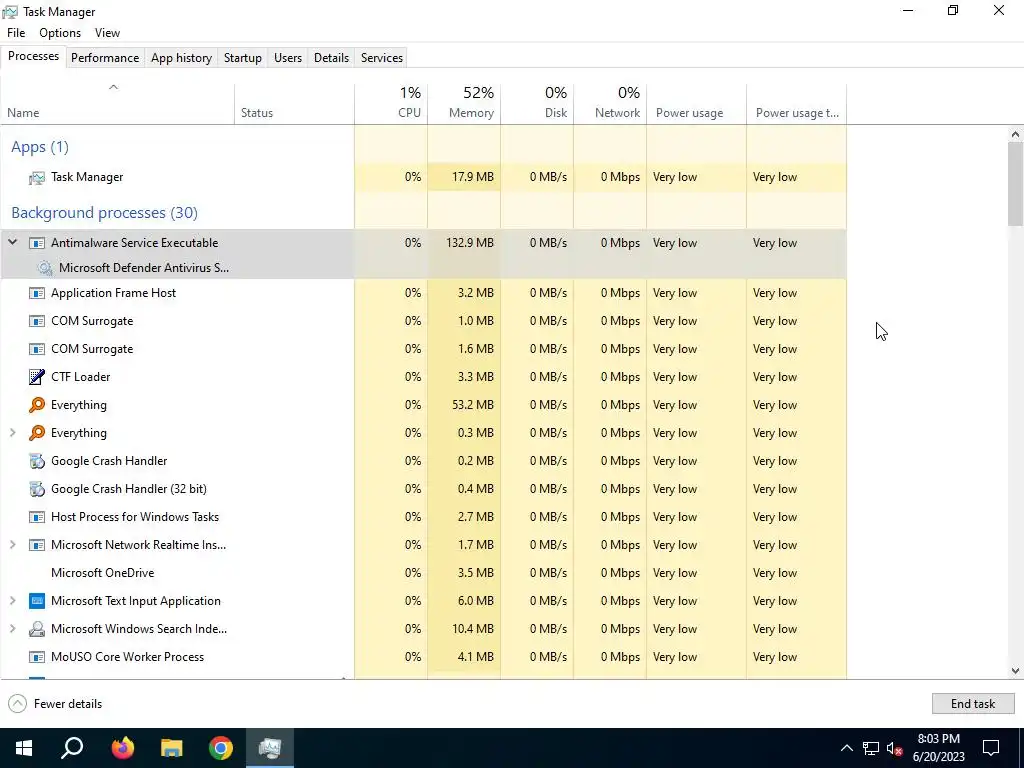
Task: Click the network status tray icon
Action: coord(871,748)
